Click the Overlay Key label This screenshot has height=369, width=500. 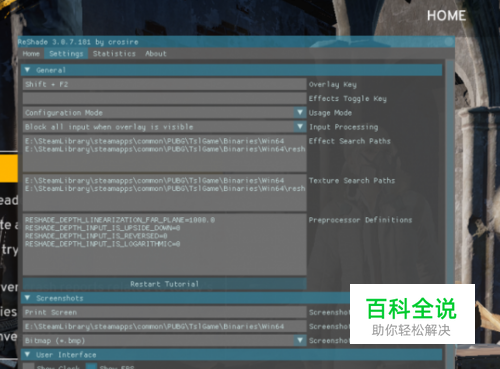333,85
